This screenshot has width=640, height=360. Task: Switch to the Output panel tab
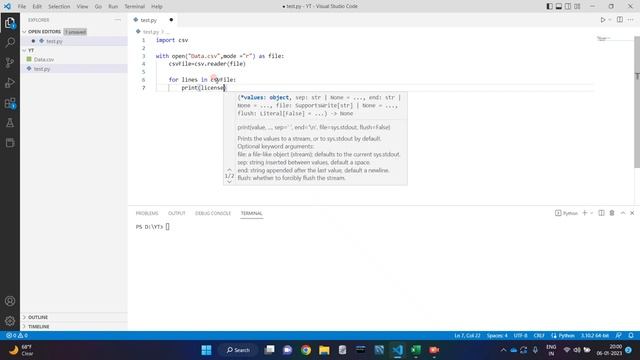(x=177, y=213)
